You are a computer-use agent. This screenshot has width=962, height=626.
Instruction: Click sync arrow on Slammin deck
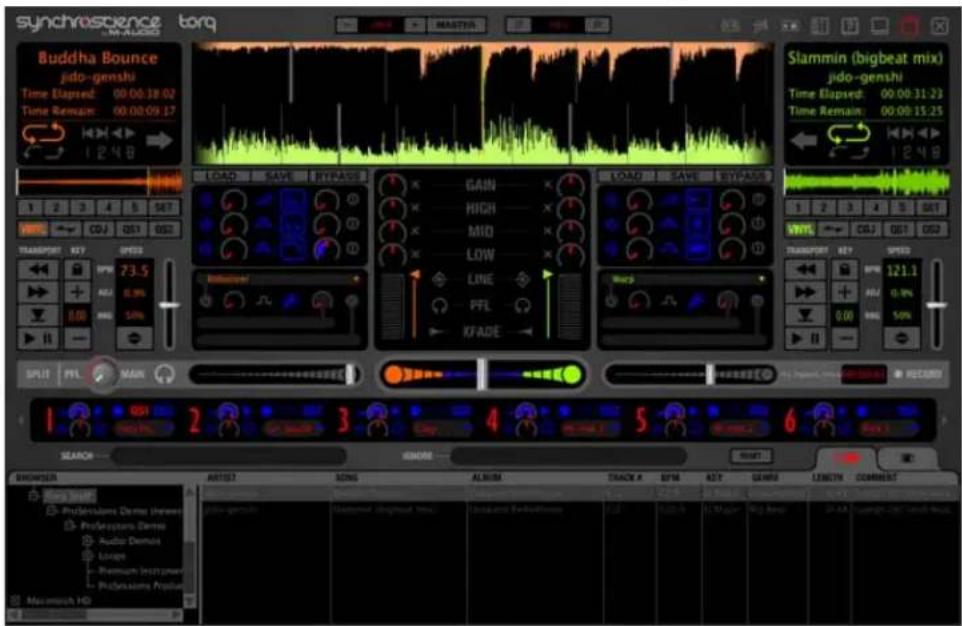(x=803, y=141)
